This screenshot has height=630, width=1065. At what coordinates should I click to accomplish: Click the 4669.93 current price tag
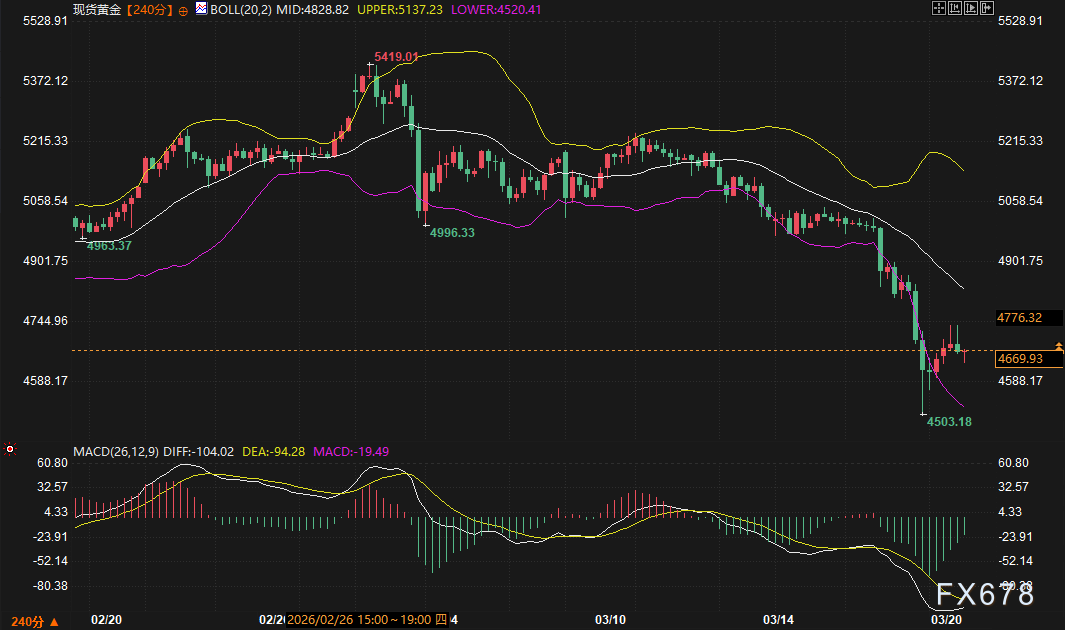coord(1020,358)
